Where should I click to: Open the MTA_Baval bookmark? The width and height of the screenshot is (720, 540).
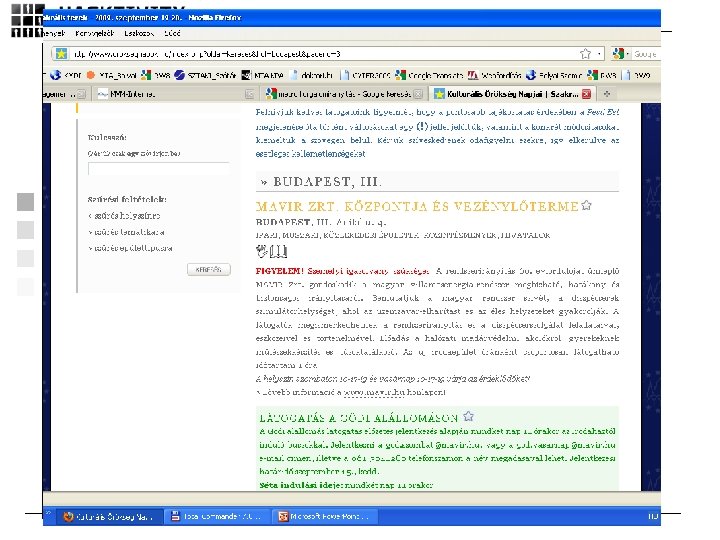click(x=112, y=75)
